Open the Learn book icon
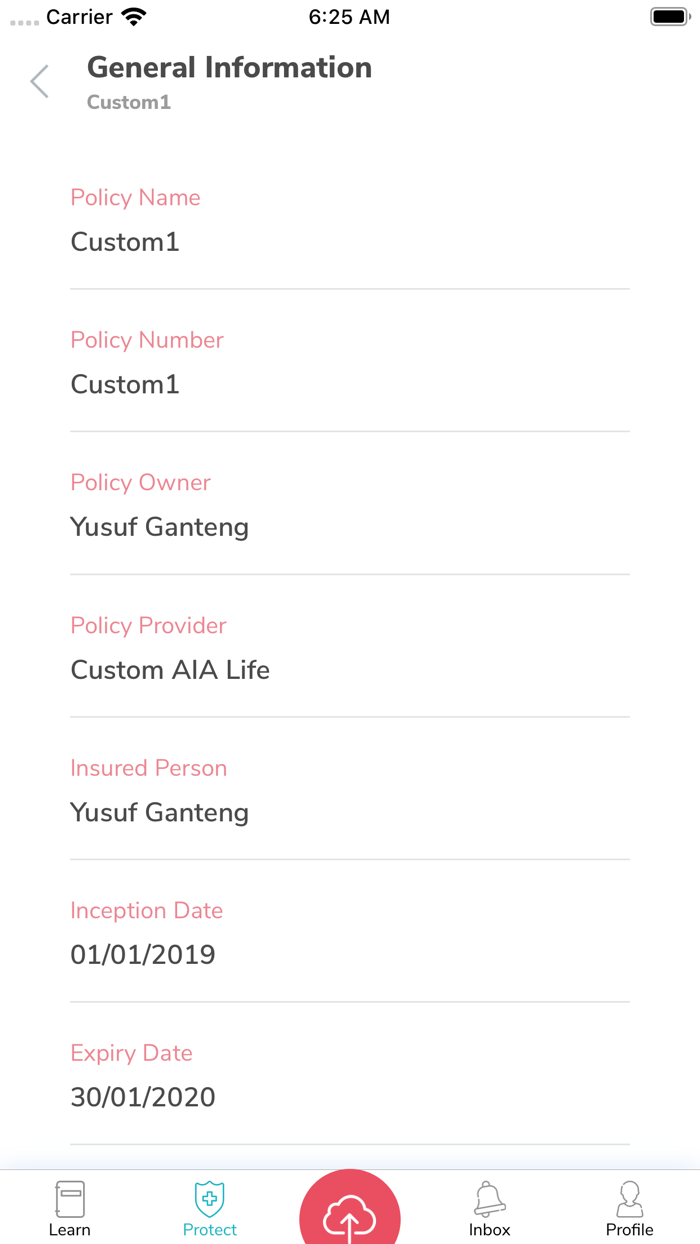The height and width of the screenshot is (1244, 700). click(70, 1198)
